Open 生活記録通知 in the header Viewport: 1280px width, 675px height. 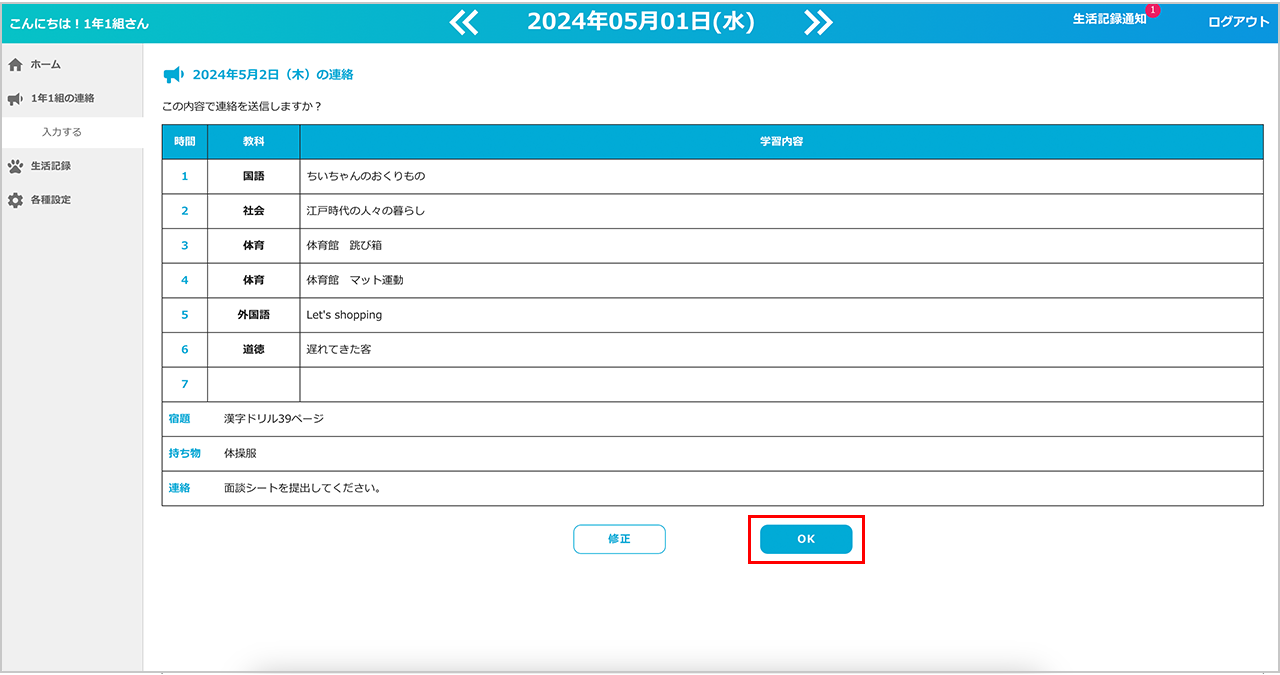point(1109,20)
